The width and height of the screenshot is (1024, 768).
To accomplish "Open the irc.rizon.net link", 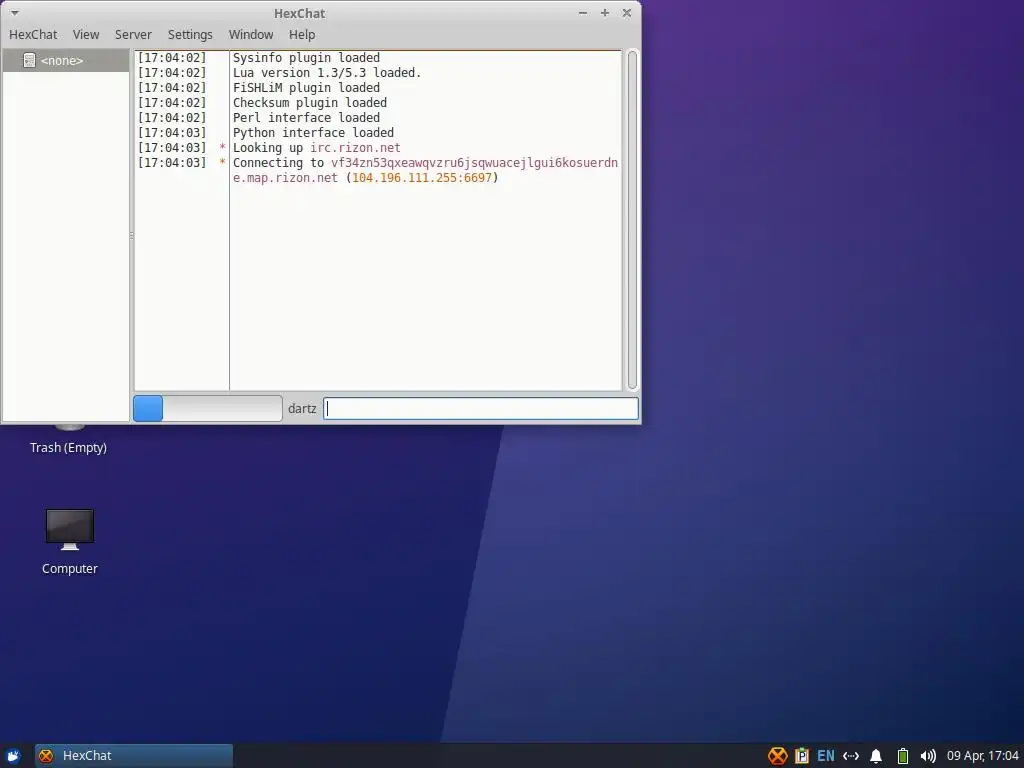I will [x=355, y=148].
